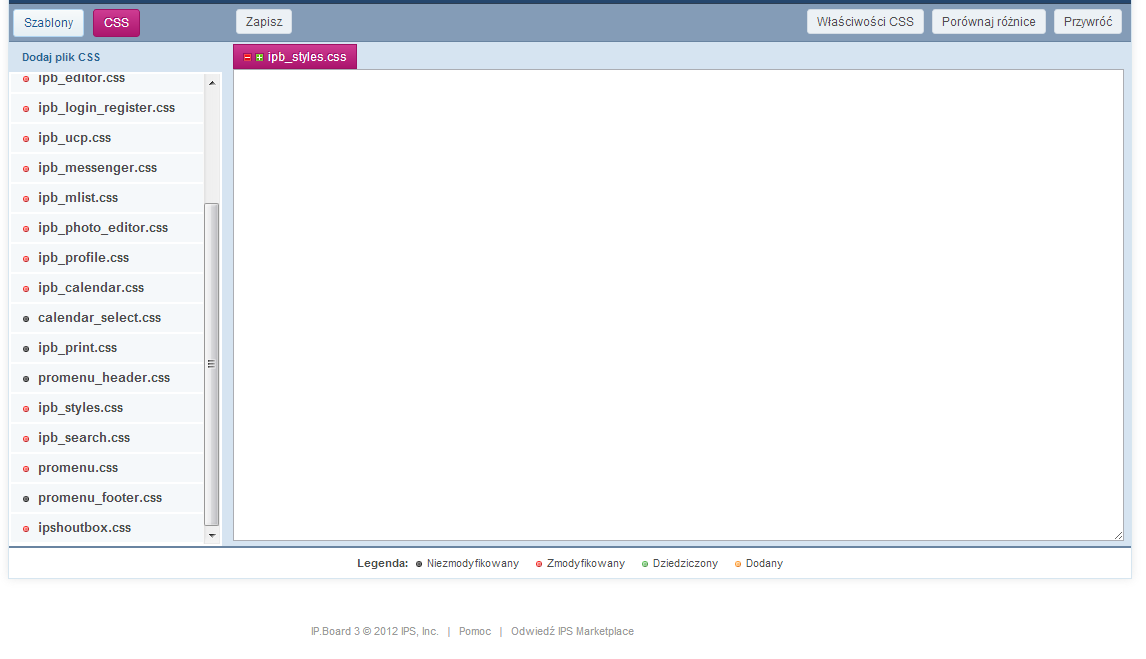Click the red status dot beside ipb_ucp.css
The height and width of the screenshot is (659, 1146).
[x=26, y=139]
